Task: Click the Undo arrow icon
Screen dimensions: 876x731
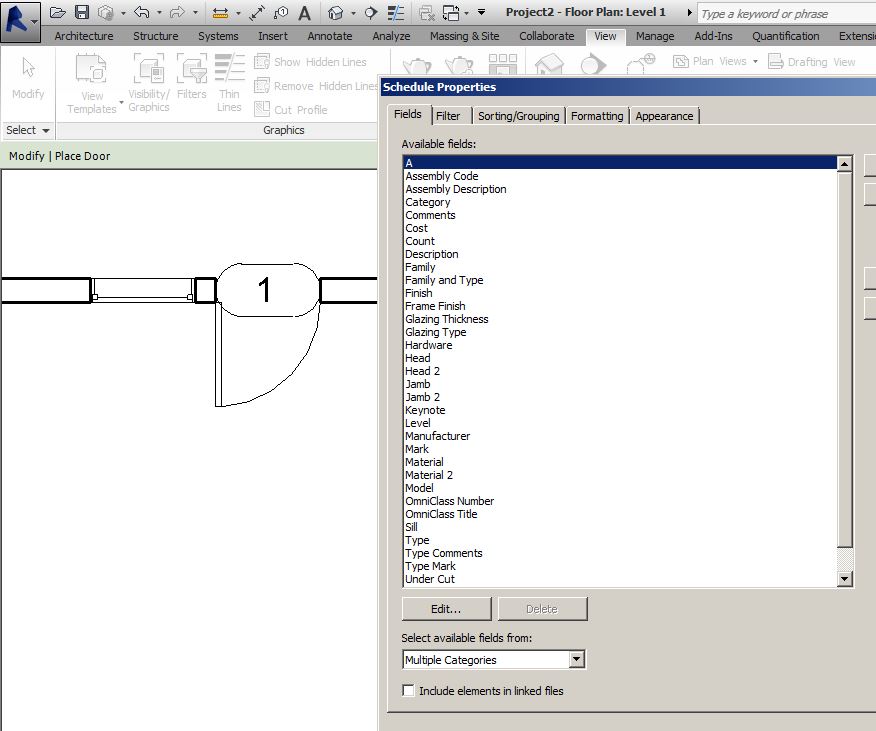Action: tap(141, 13)
